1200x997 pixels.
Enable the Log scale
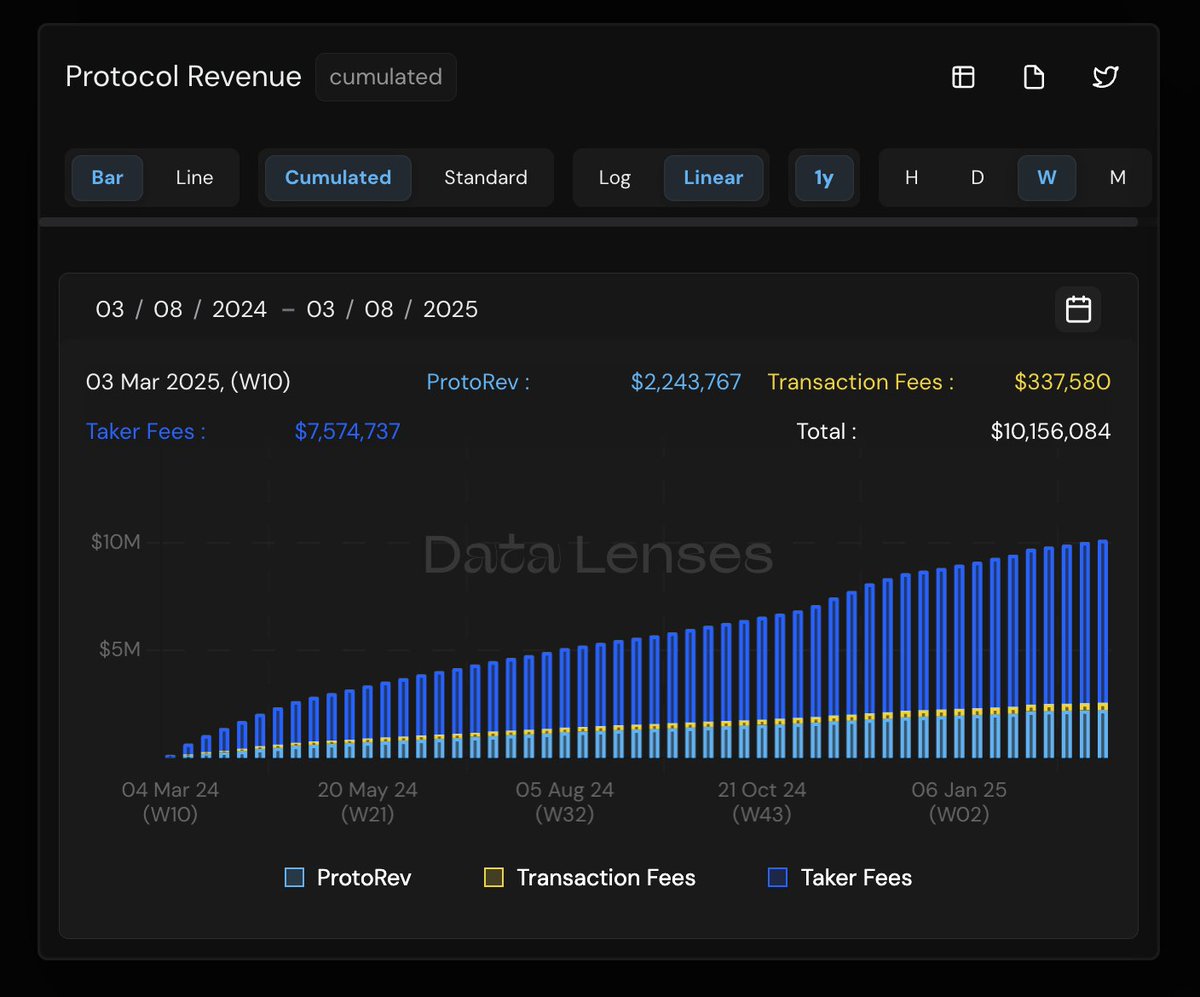point(614,177)
